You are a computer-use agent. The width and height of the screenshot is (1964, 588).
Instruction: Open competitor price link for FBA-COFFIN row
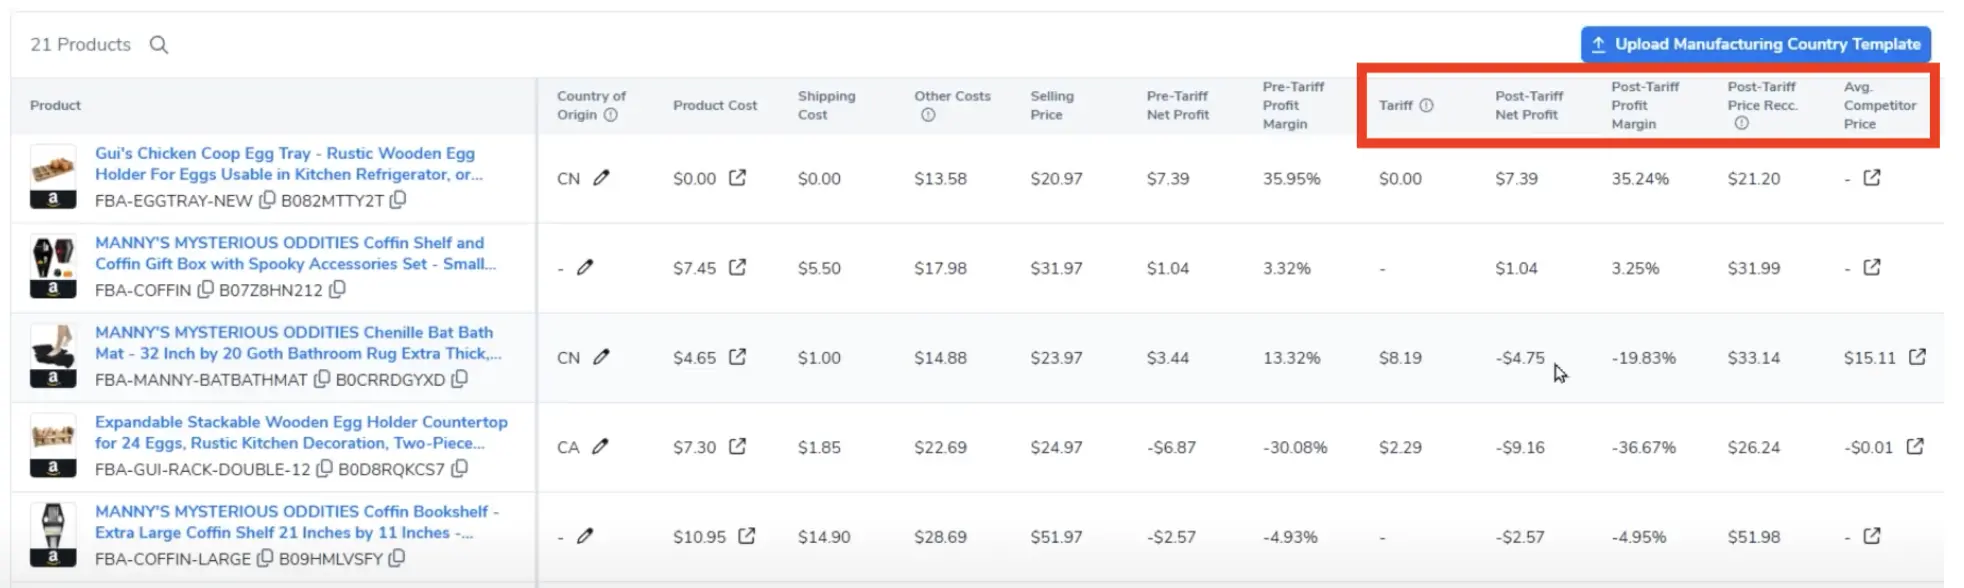pos(1872,267)
